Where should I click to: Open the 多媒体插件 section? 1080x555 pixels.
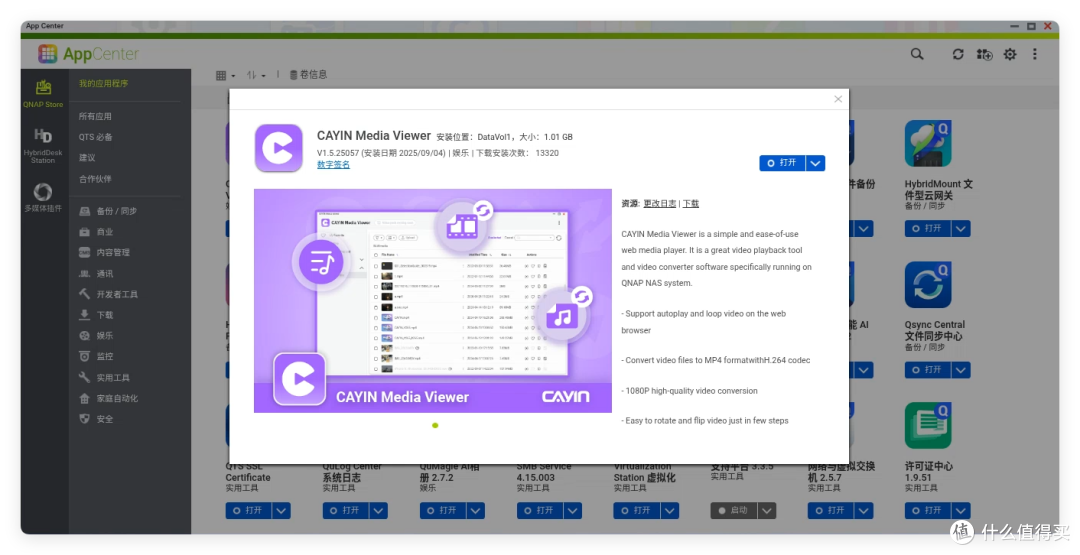click(43, 197)
